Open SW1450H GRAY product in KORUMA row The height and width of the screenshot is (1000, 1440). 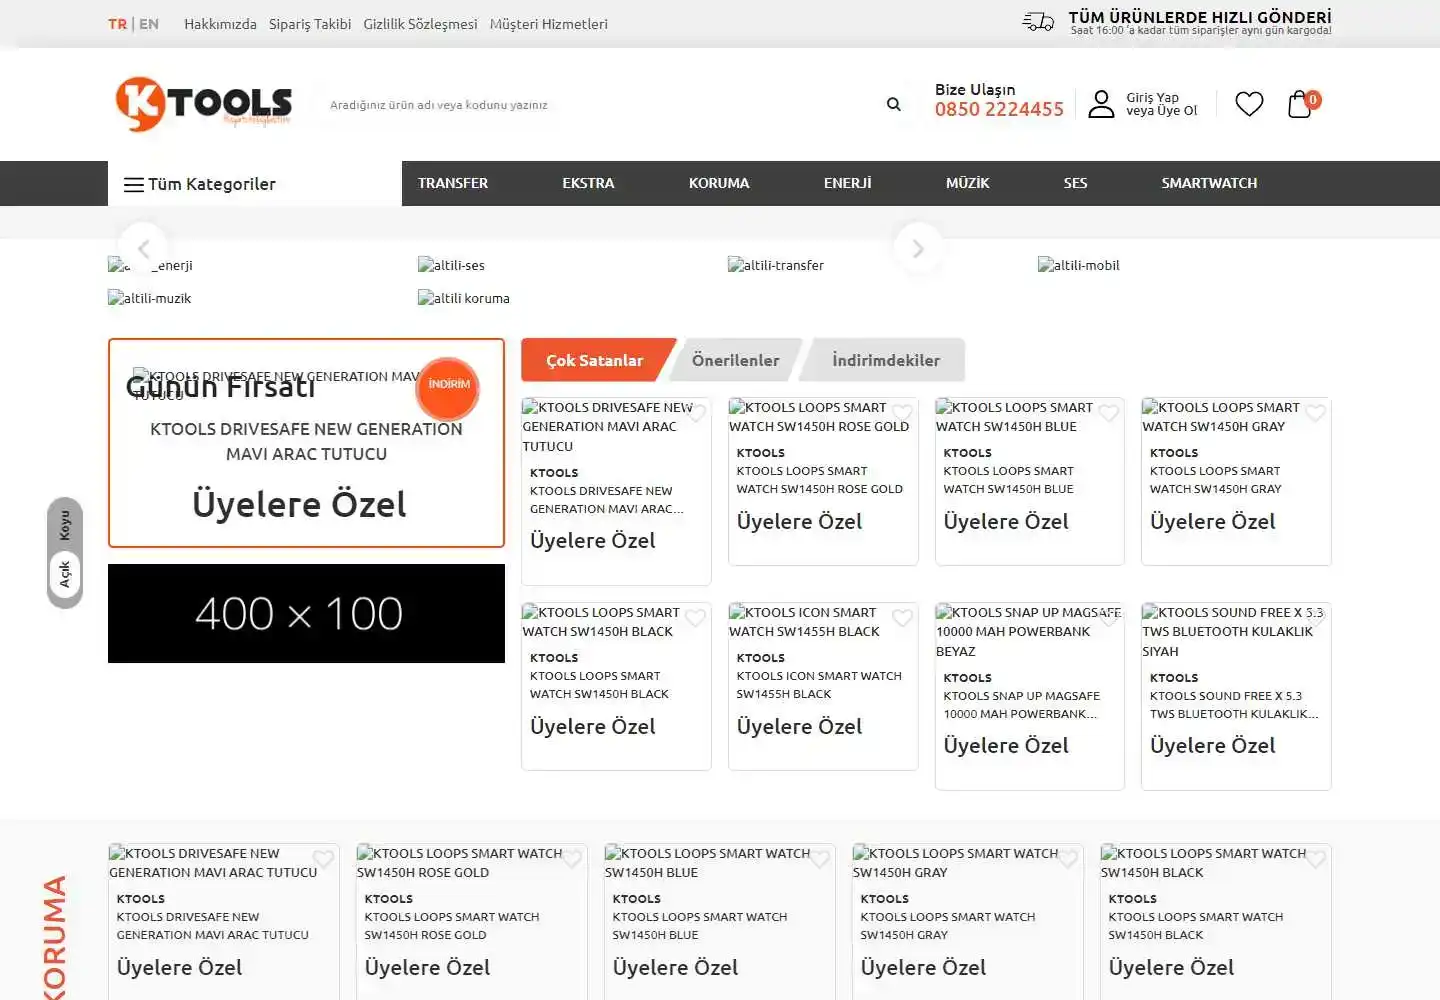point(948,926)
